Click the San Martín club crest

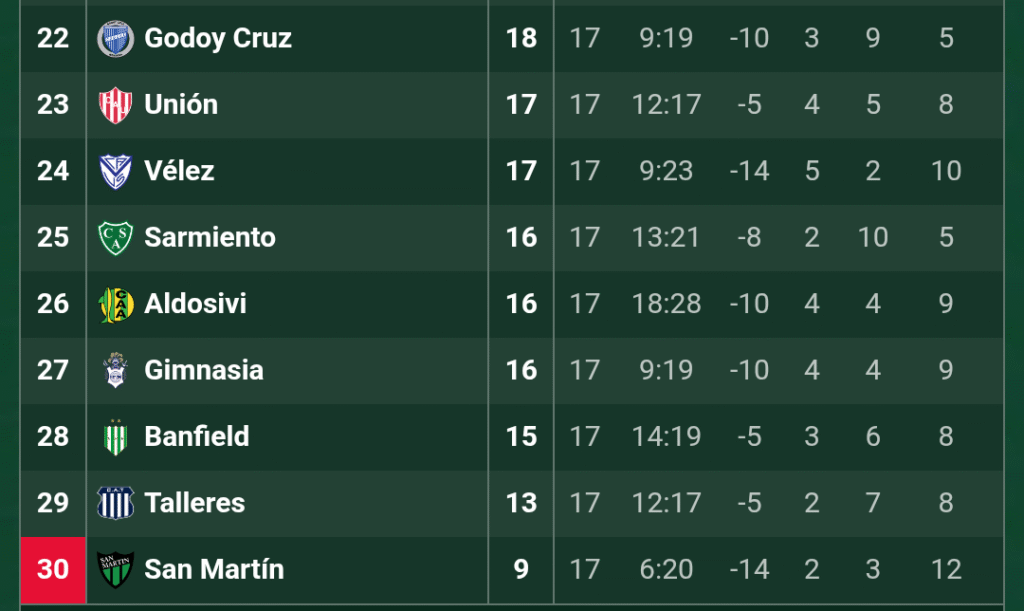(115, 570)
